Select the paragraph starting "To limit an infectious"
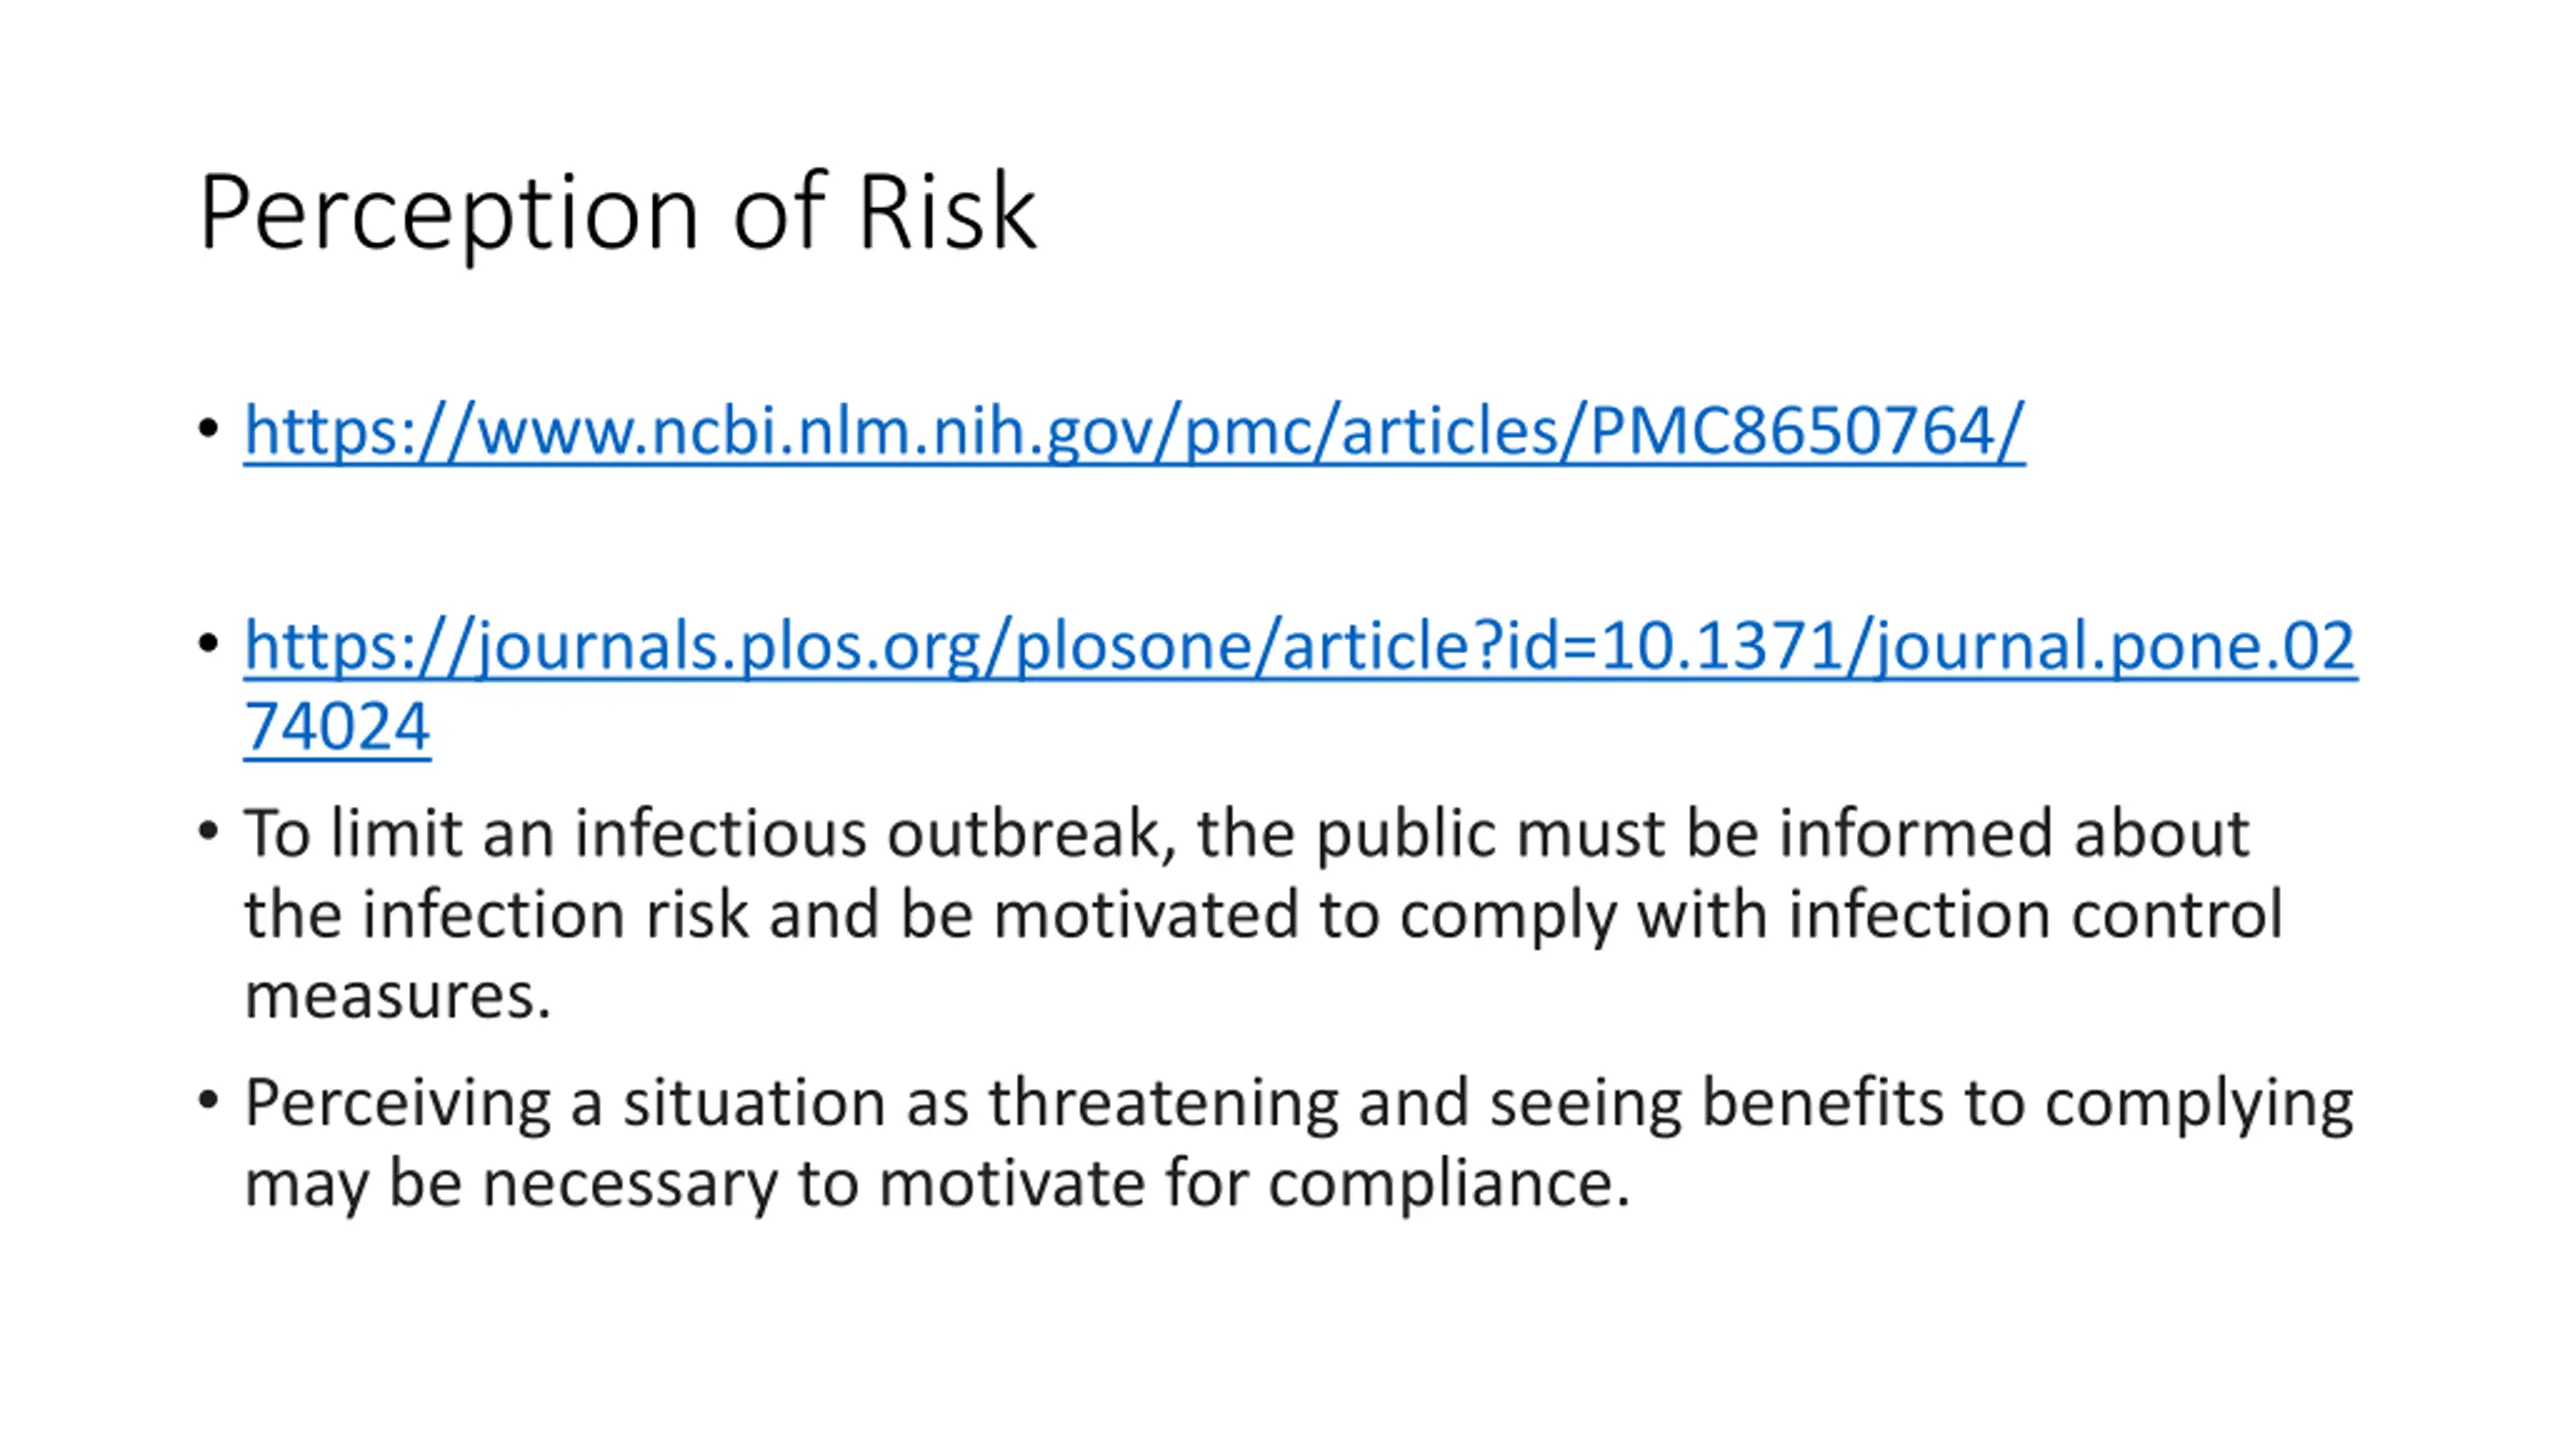This screenshot has height=1440, width=2560. point(1263,913)
